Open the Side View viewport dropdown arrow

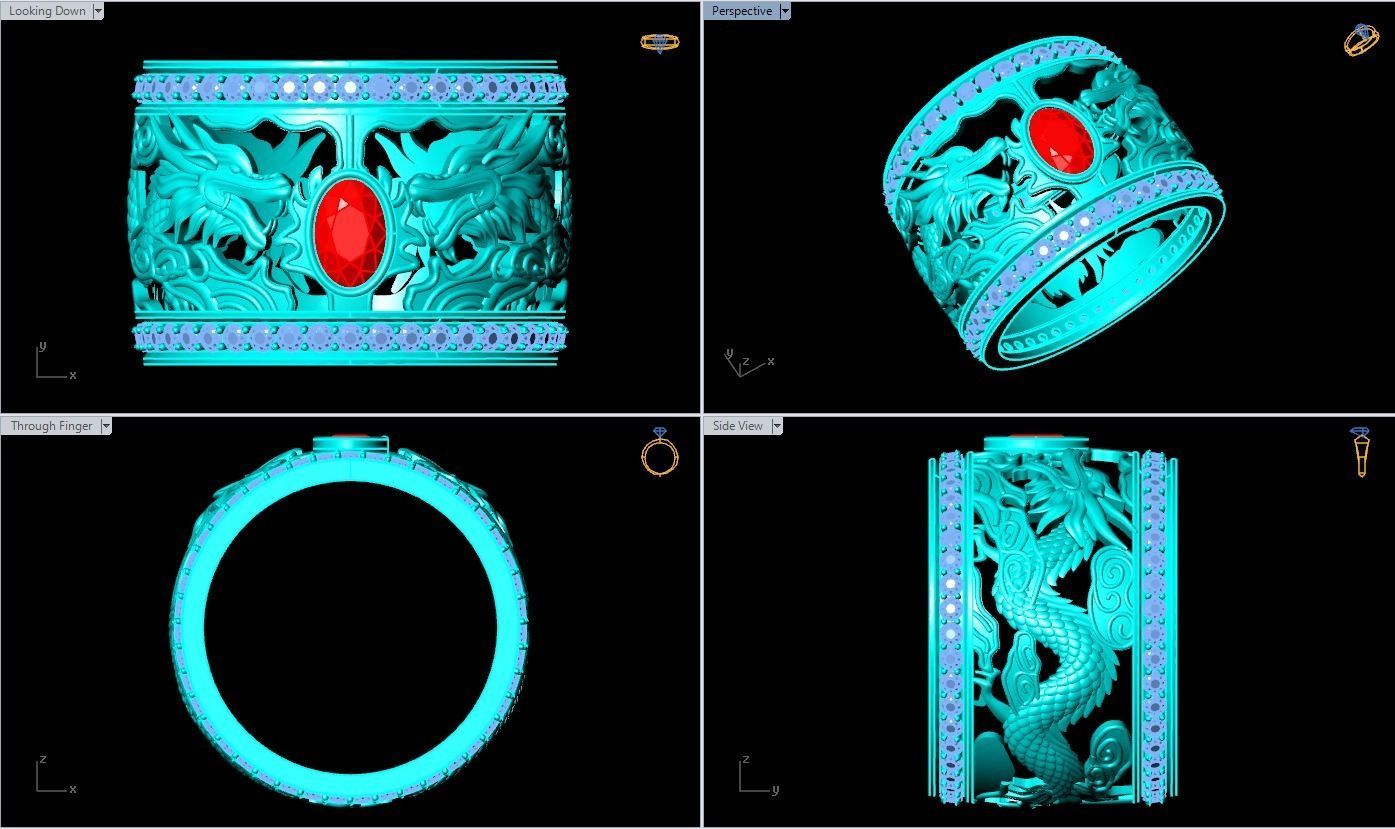(x=777, y=426)
